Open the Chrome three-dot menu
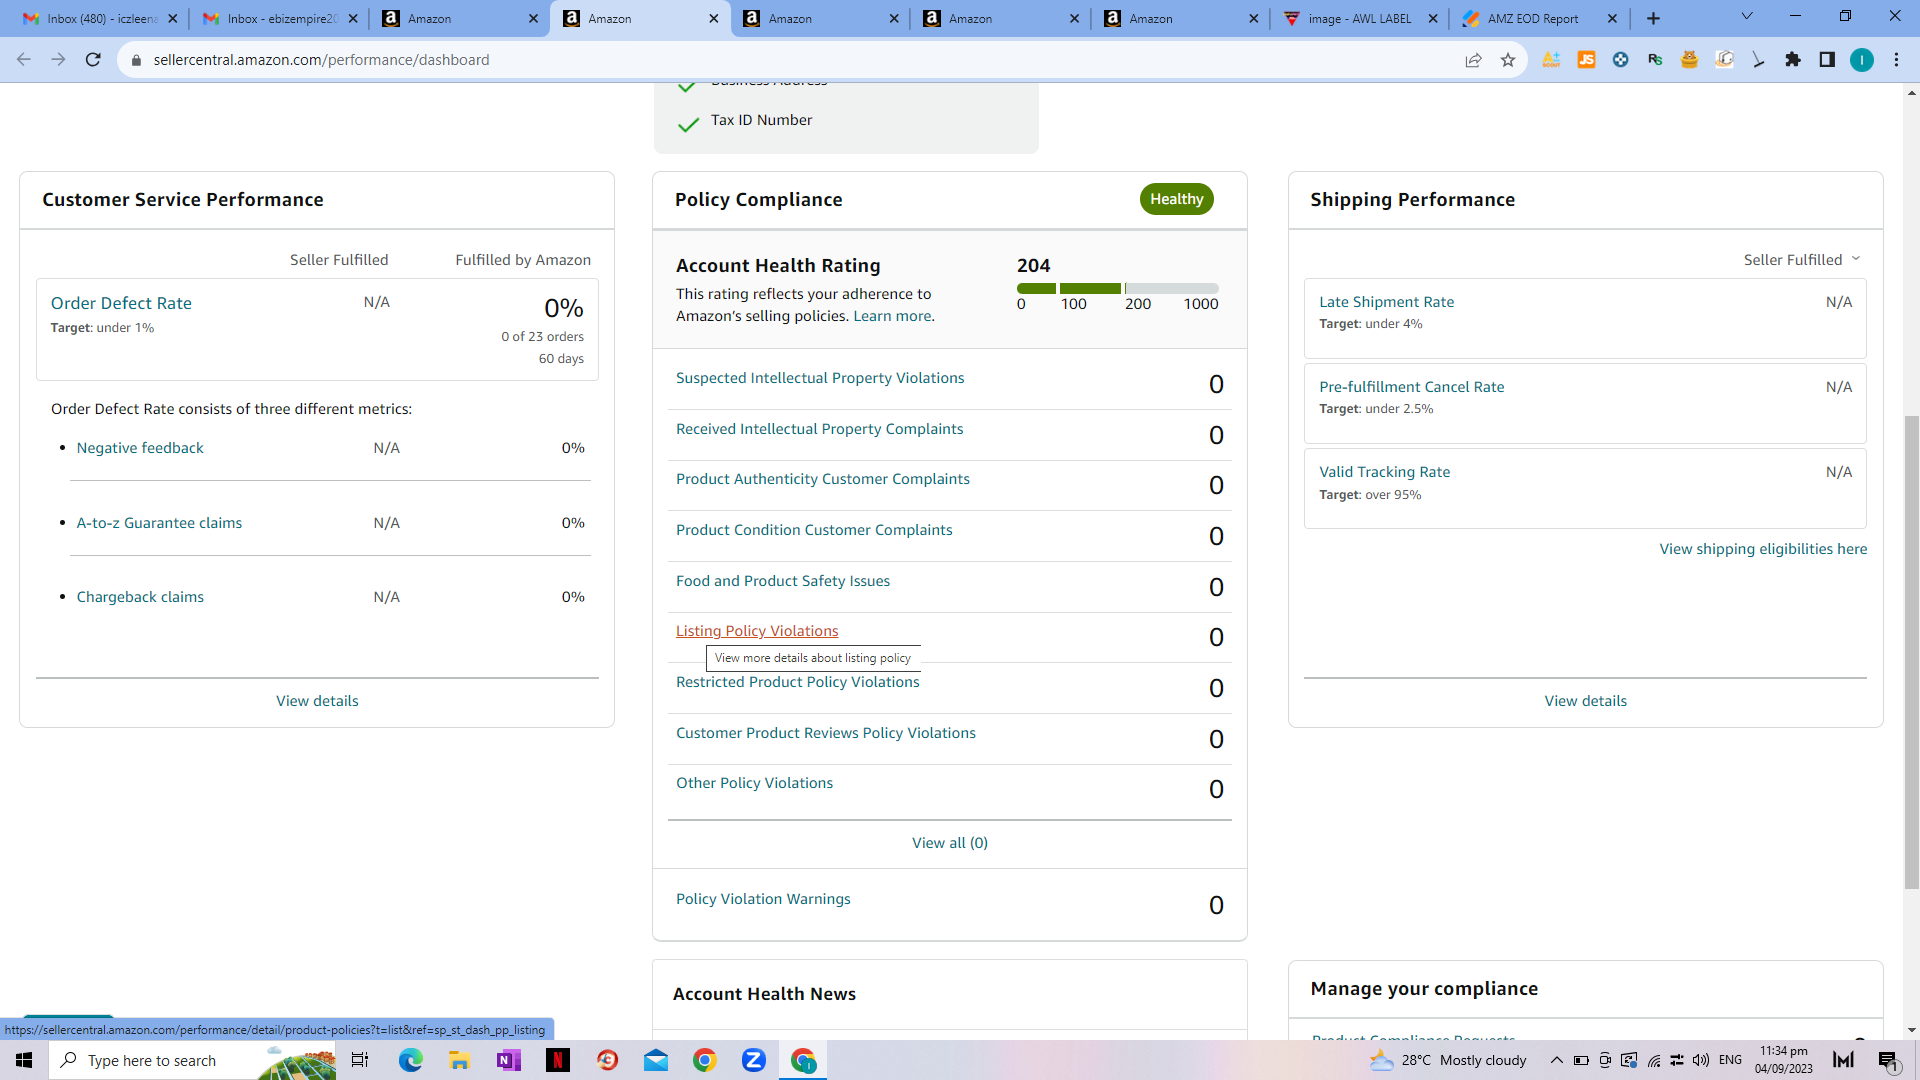1920x1080 pixels. point(1896,60)
